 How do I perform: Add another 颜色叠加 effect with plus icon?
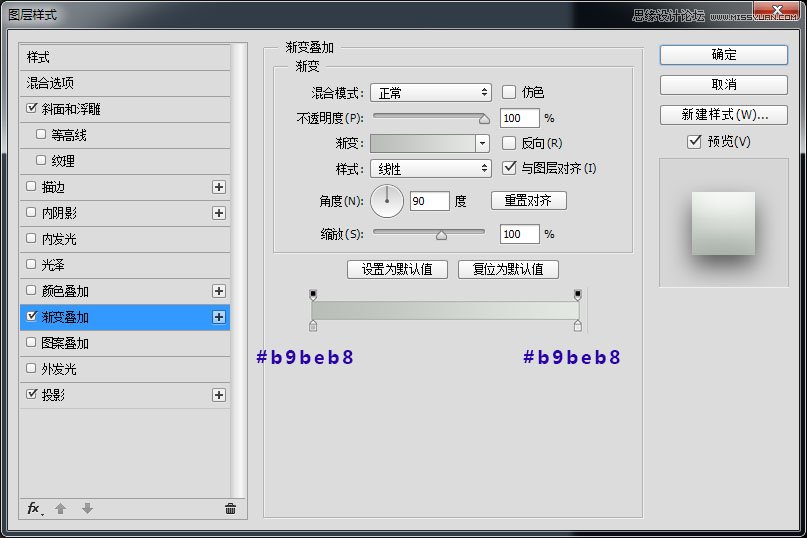219,291
